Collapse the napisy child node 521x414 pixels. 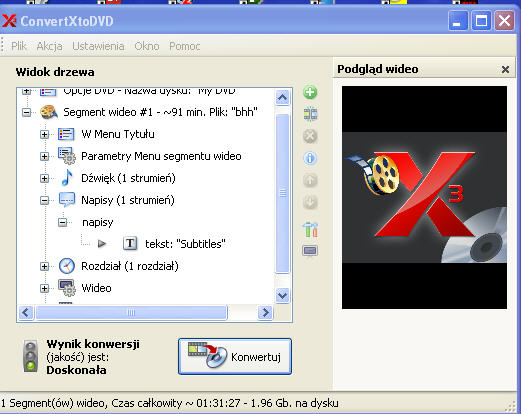point(62,222)
